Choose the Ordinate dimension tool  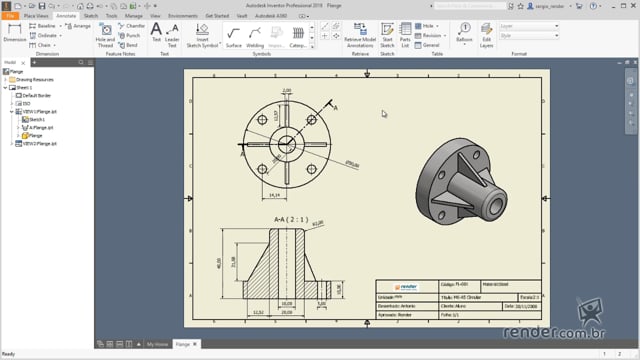[43, 36]
